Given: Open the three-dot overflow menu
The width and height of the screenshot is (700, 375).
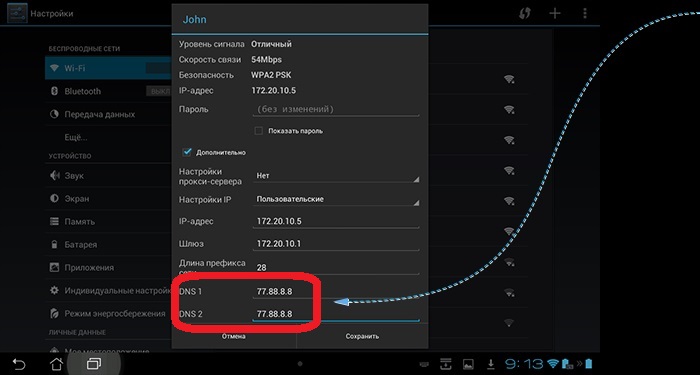Looking at the screenshot, I should click(585, 13).
